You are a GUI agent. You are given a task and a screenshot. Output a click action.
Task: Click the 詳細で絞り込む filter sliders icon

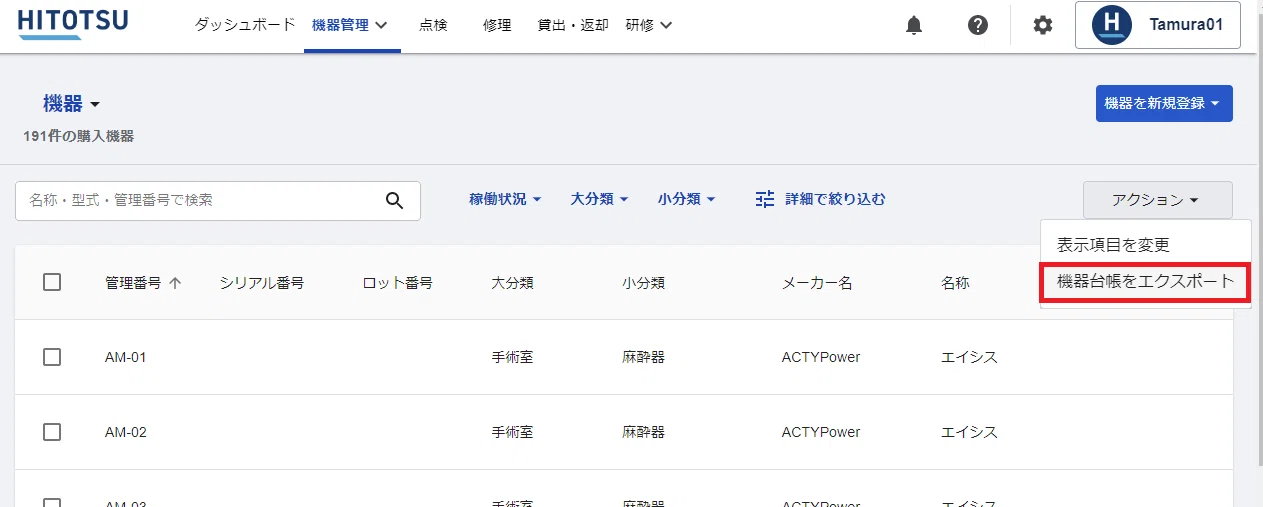765,199
